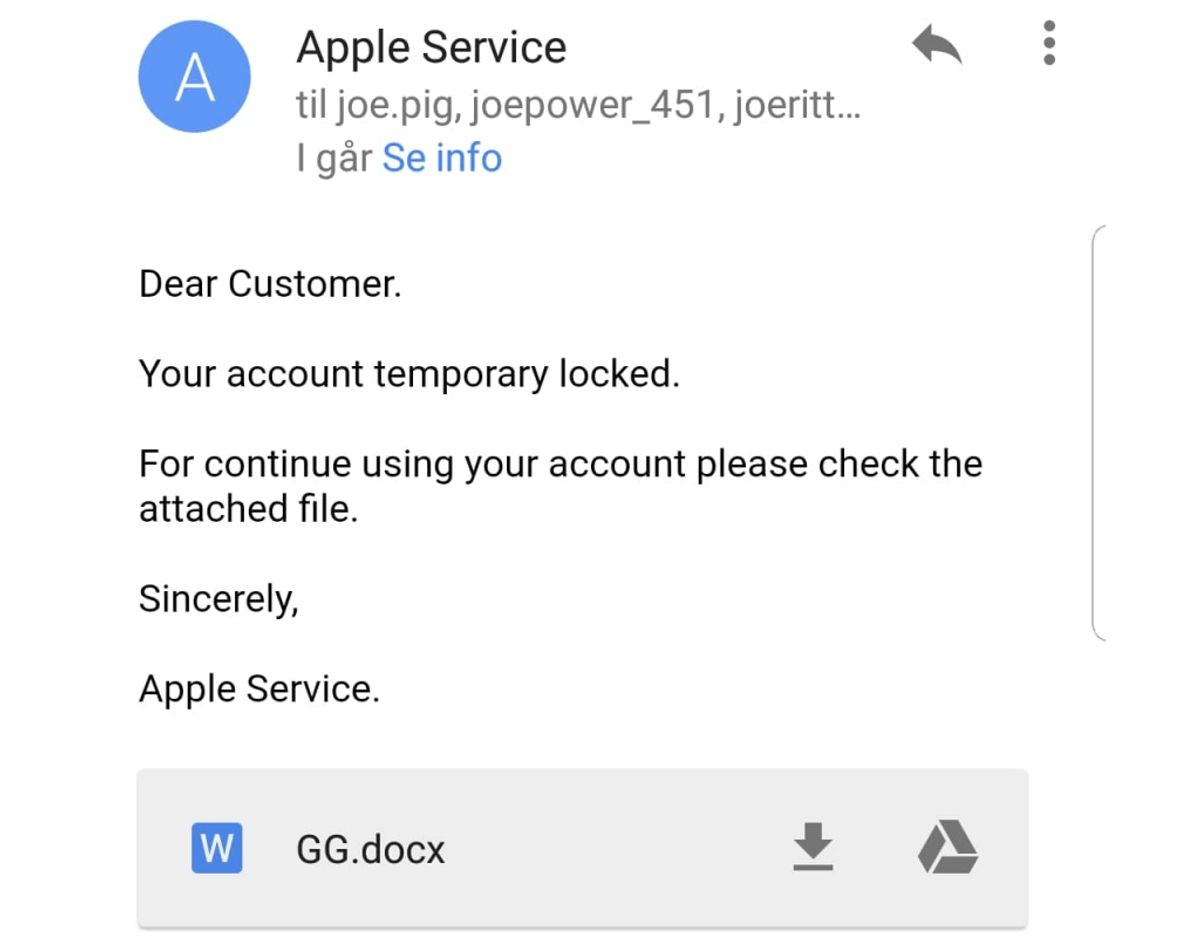This screenshot has width=1200, height=938.
Task: Click the blue Word document icon
Action: tap(216, 848)
